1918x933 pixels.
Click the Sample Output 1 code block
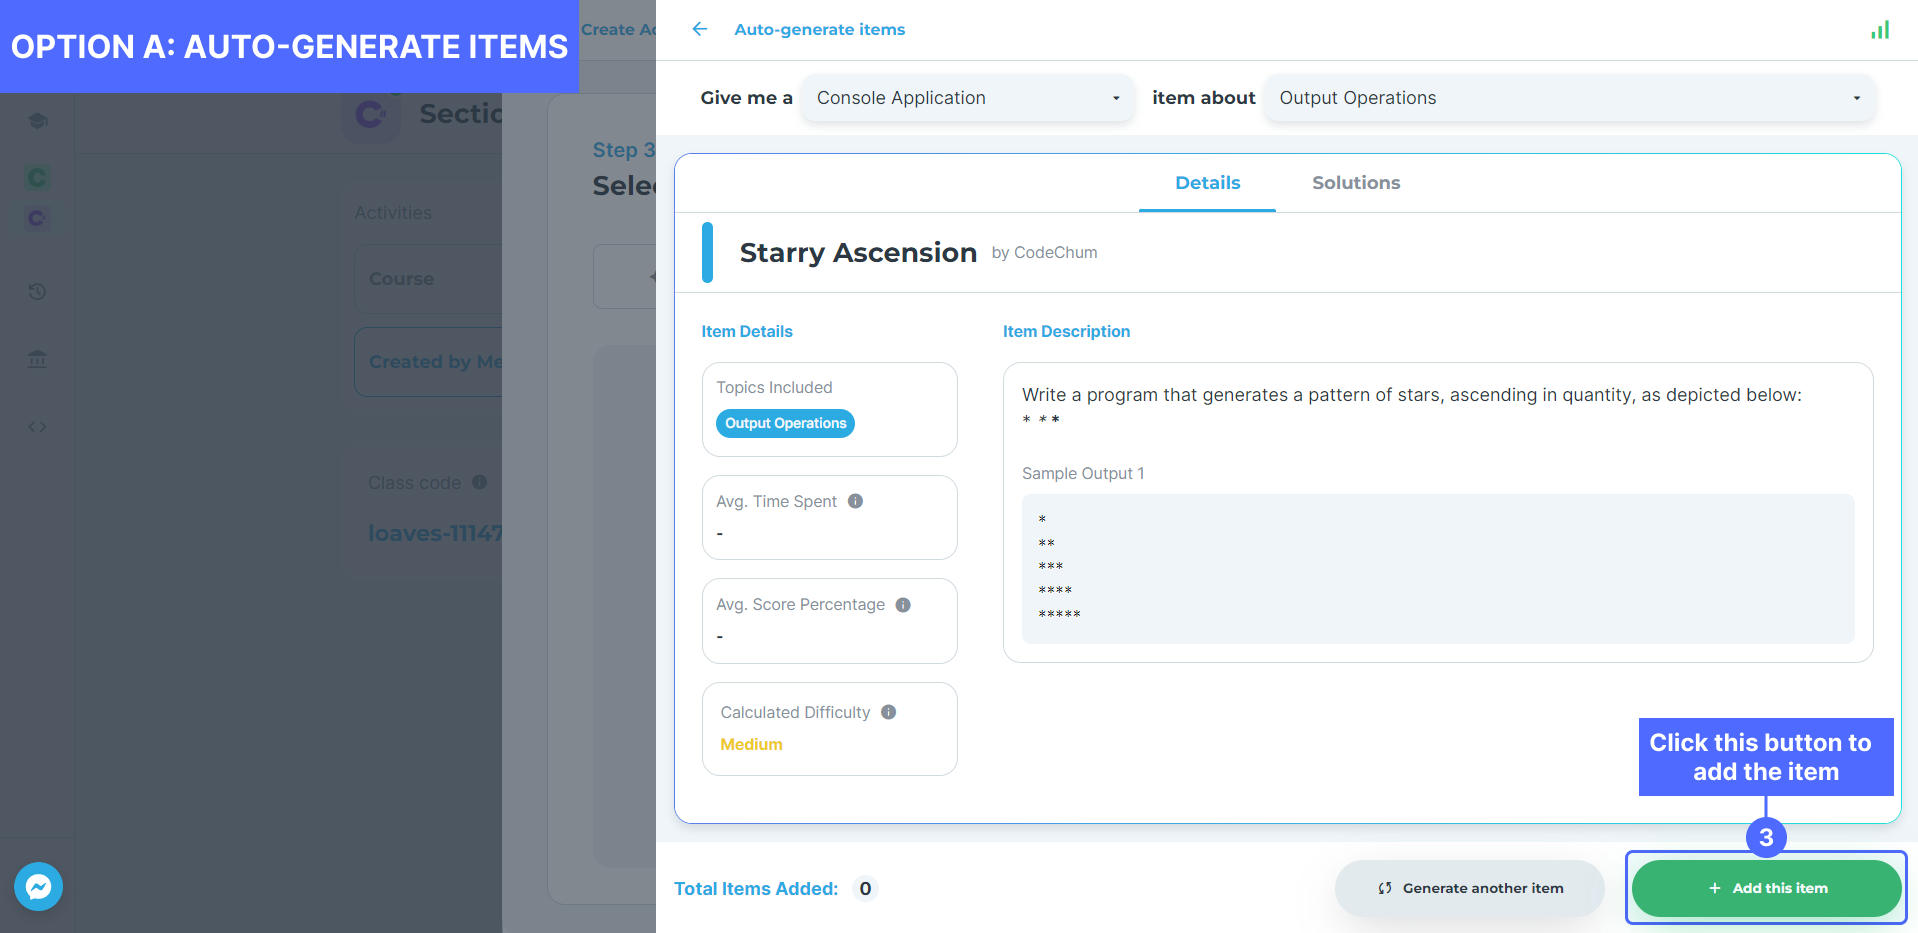[x=1437, y=568]
